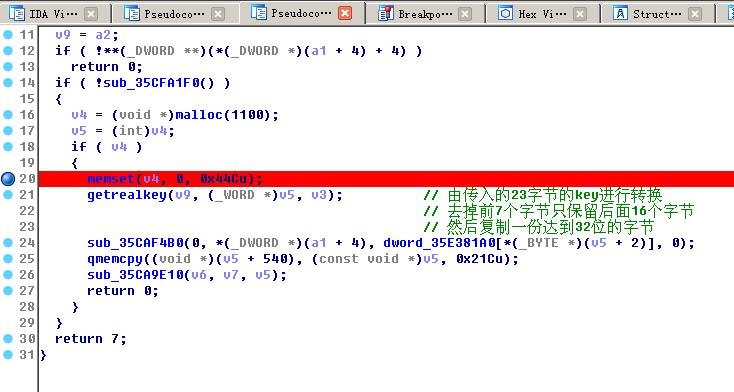The image size is (734, 392).
Task: Select variable v9 on line 11
Action: [x=63, y=35]
